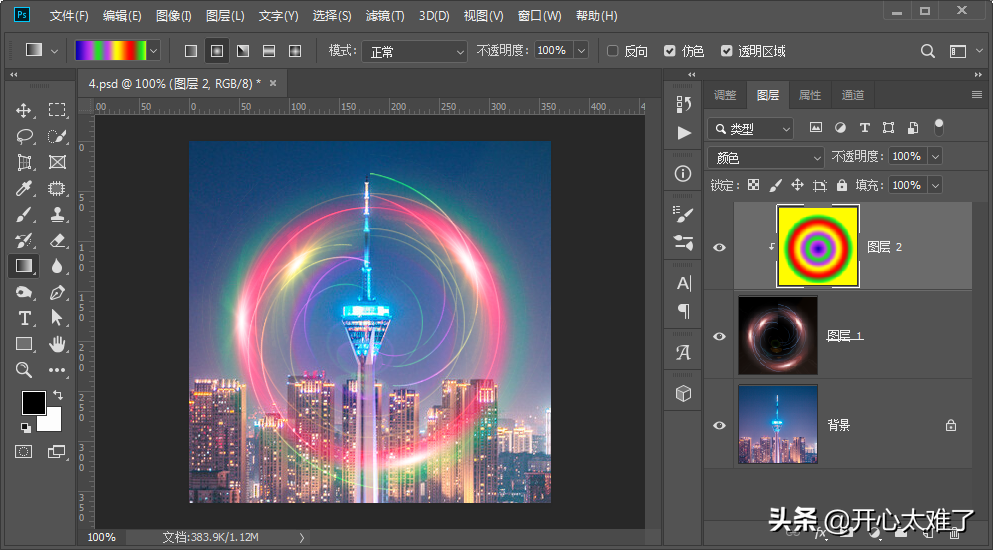Open gradient mode 正常 dropdown
Screen dimensions: 993x550
415,51
